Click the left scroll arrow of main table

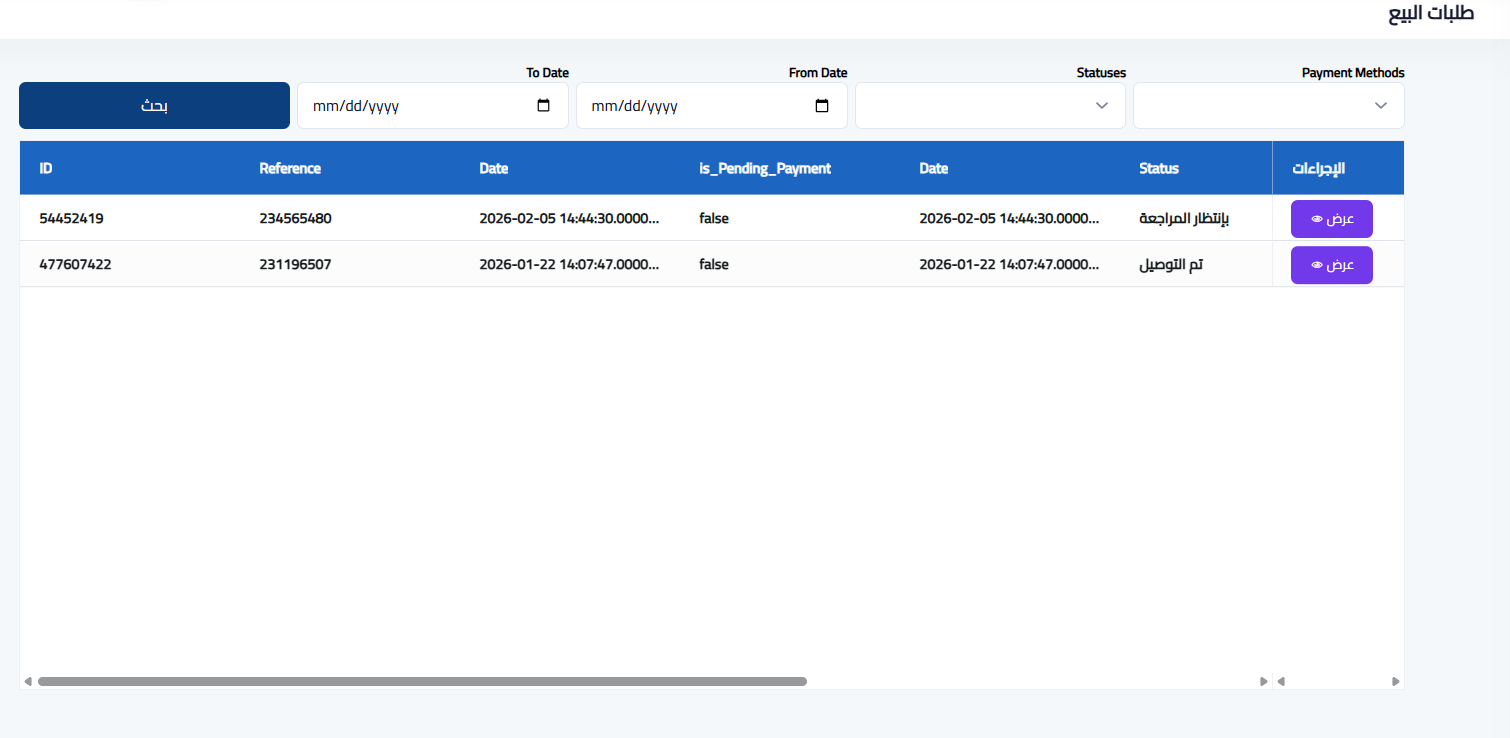click(28, 681)
